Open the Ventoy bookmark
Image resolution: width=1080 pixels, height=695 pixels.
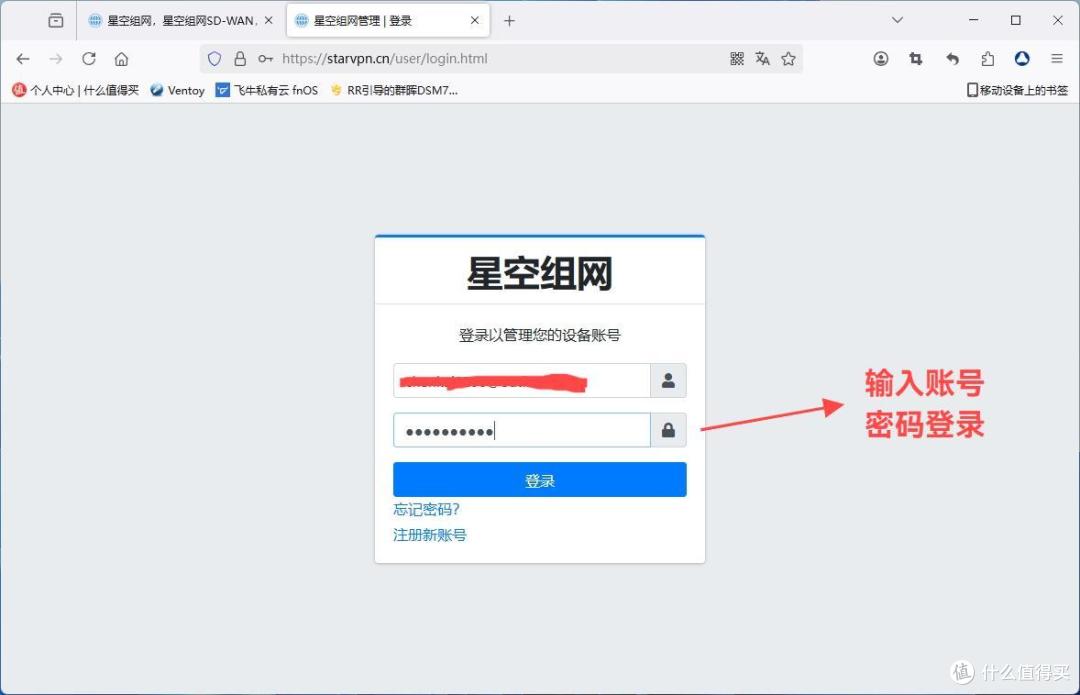[x=178, y=90]
